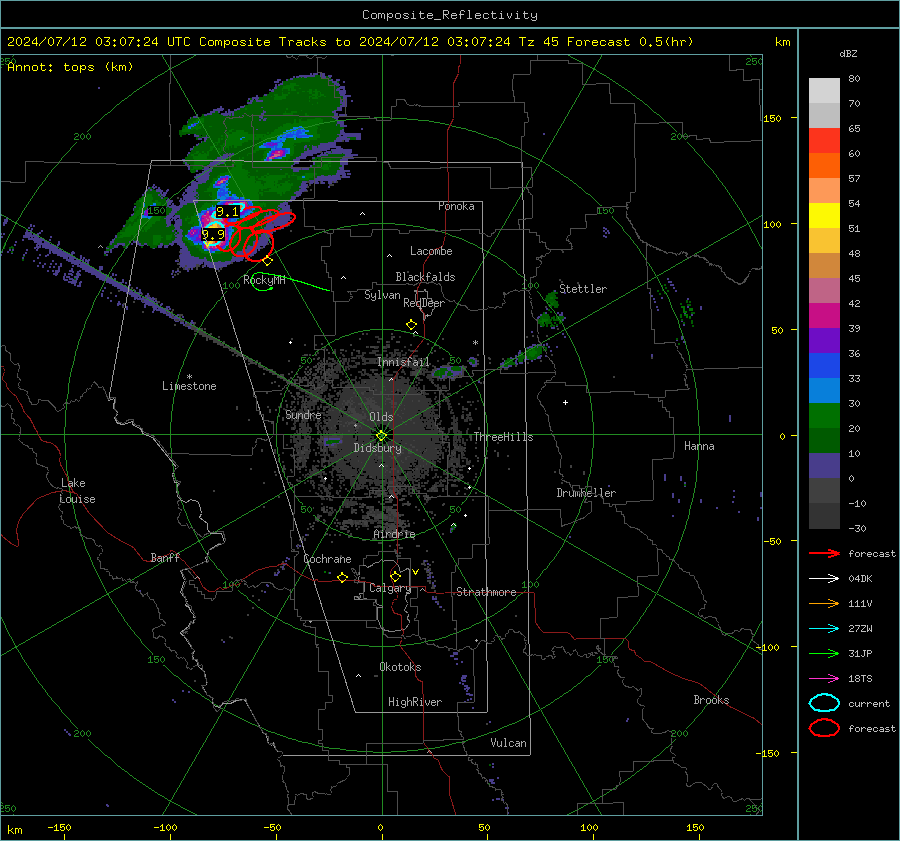Click the magenta swatch between 42 and 39 dBZ

[x=824, y=316]
